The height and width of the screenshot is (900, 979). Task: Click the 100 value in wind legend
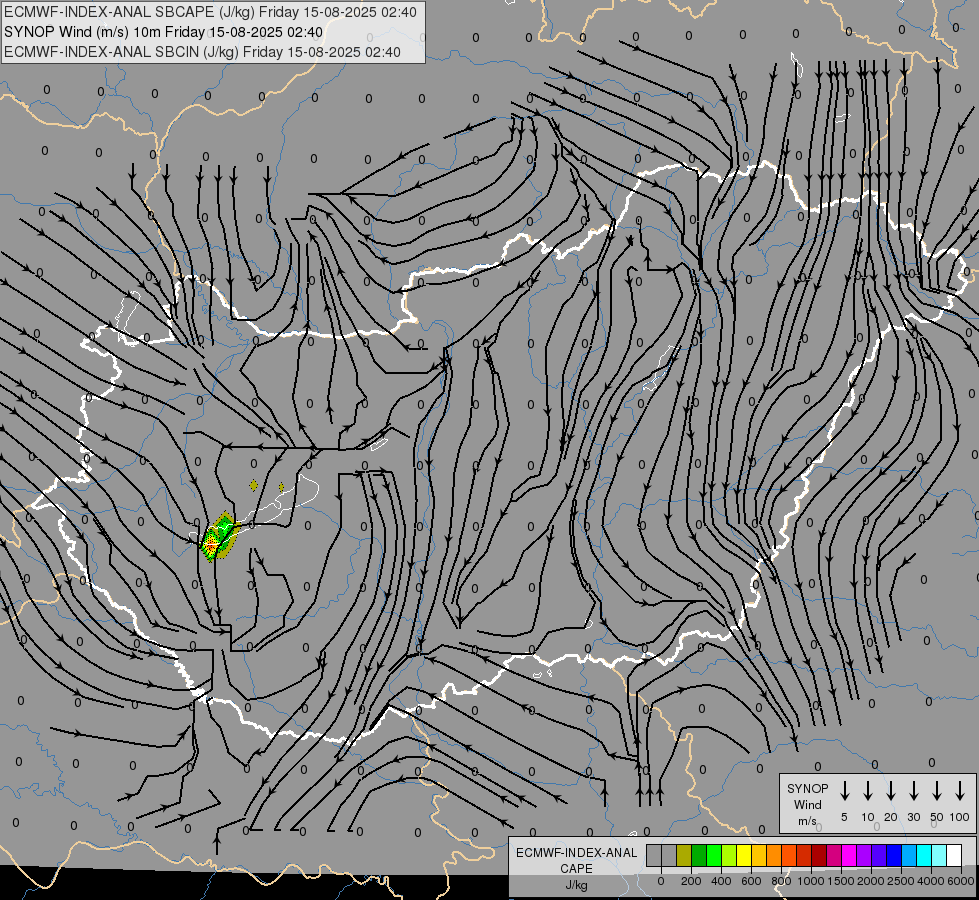pos(960,817)
